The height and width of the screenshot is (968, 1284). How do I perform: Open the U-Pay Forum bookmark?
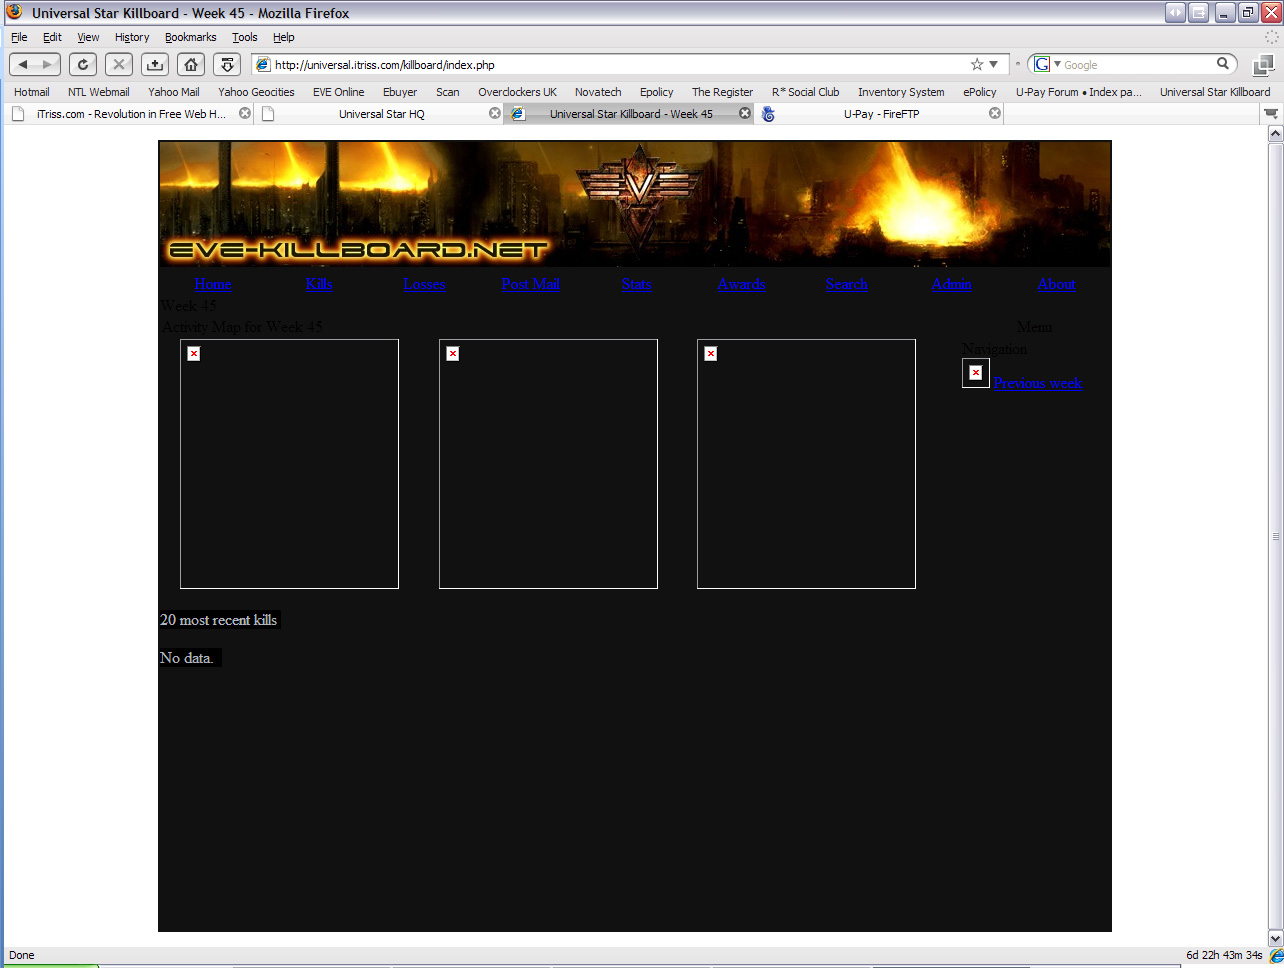[1079, 92]
